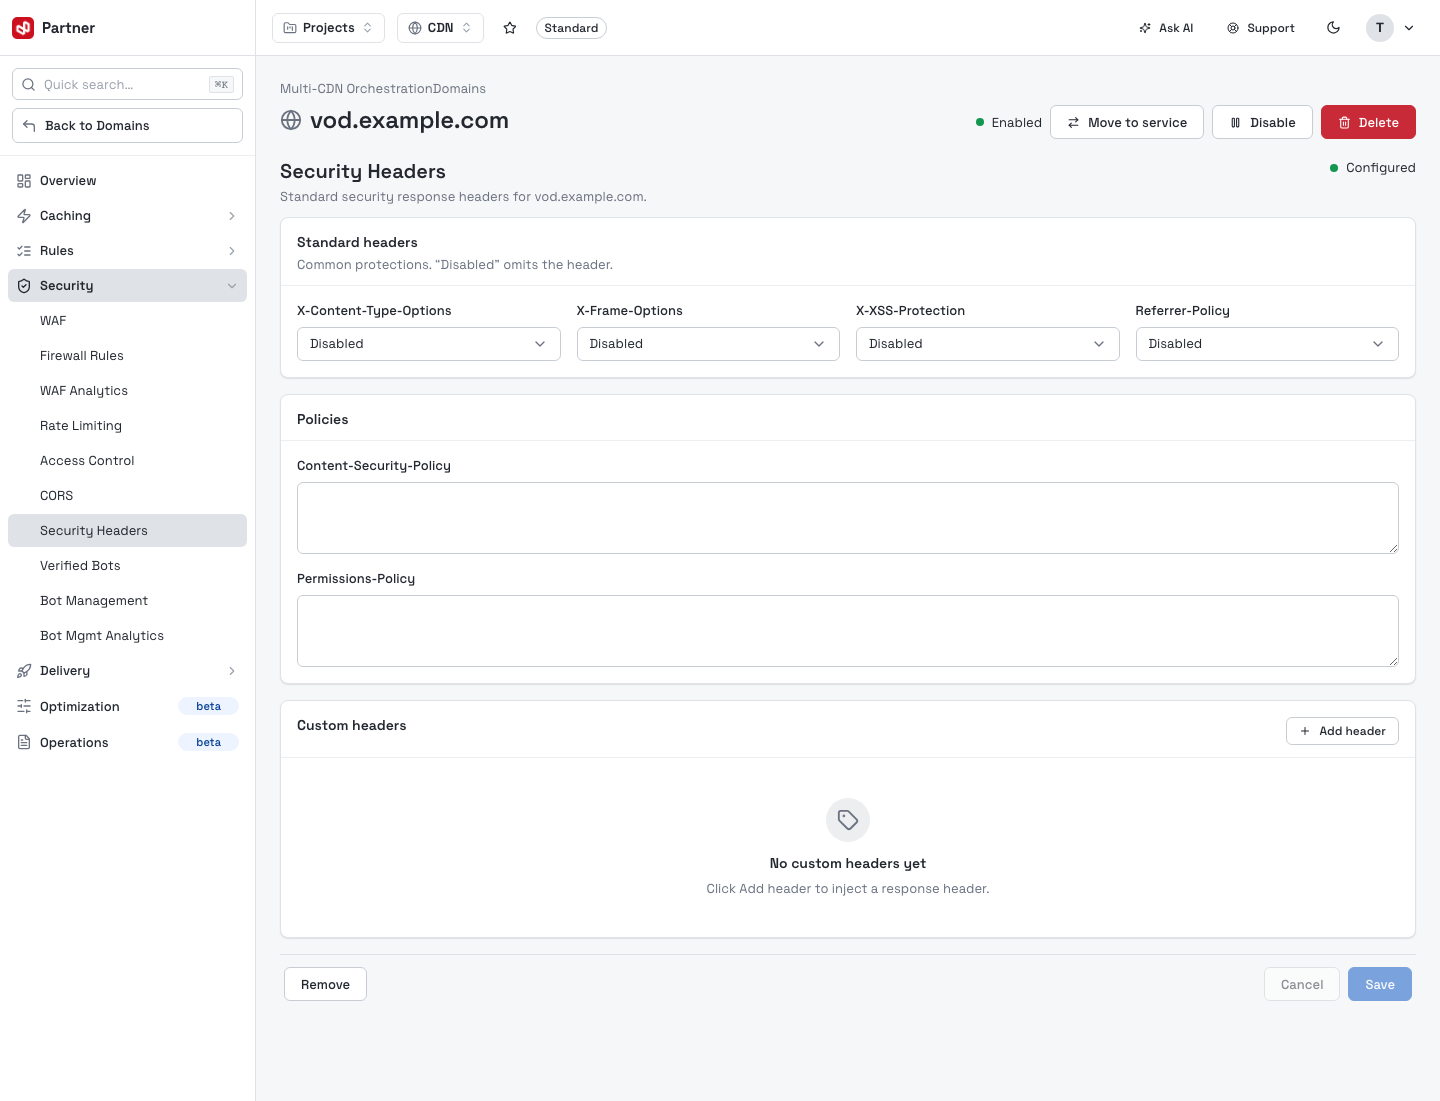Click the red Delete button

(x=1368, y=122)
